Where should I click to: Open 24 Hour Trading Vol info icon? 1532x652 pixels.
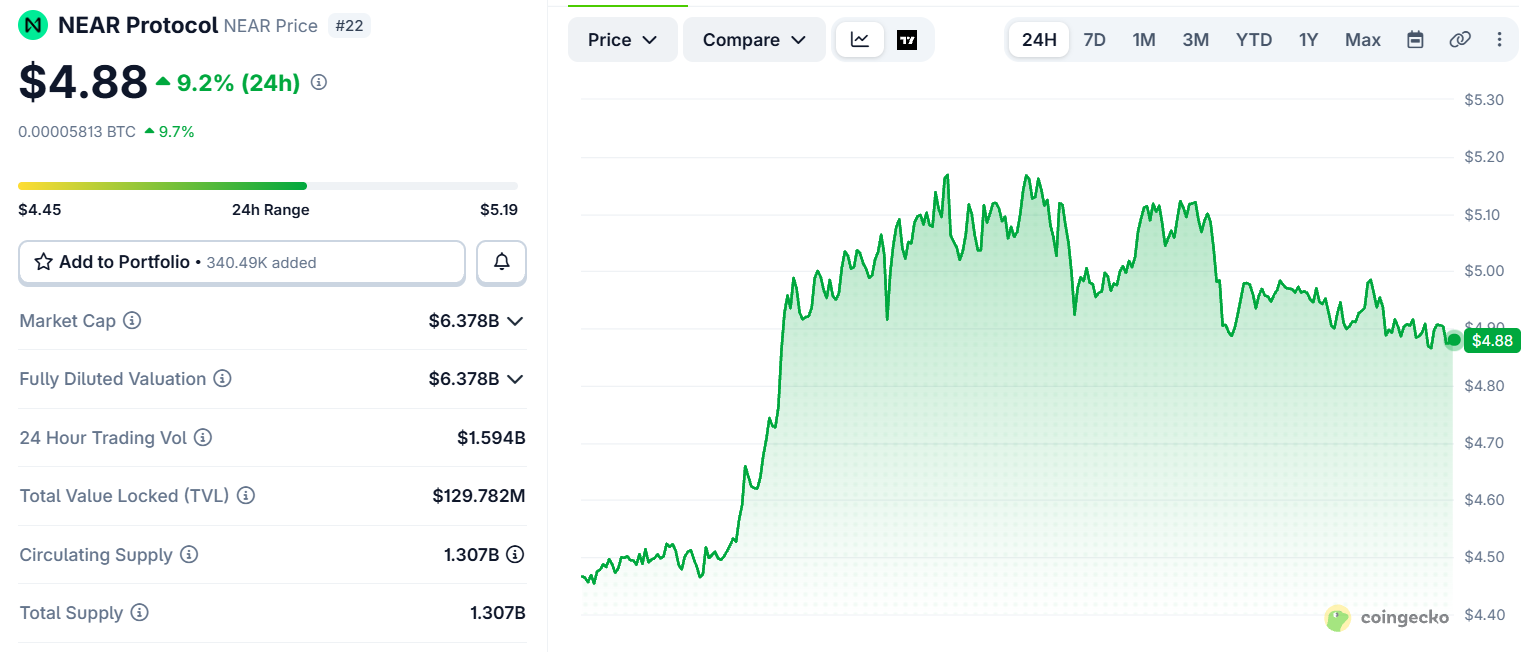[203, 437]
